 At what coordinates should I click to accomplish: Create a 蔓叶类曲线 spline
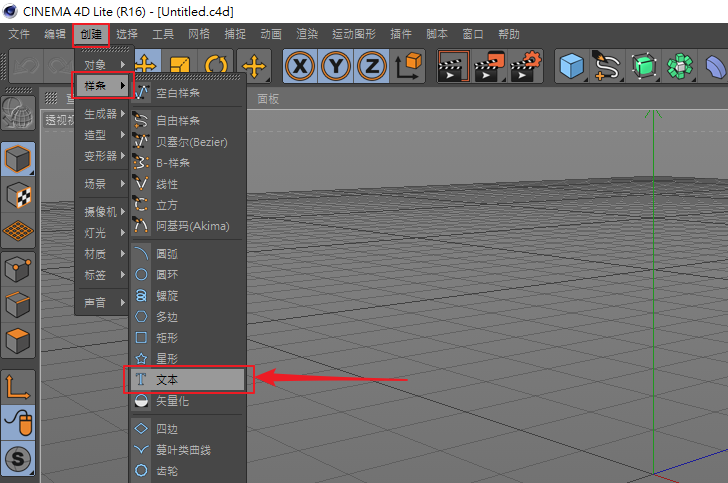pos(188,450)
